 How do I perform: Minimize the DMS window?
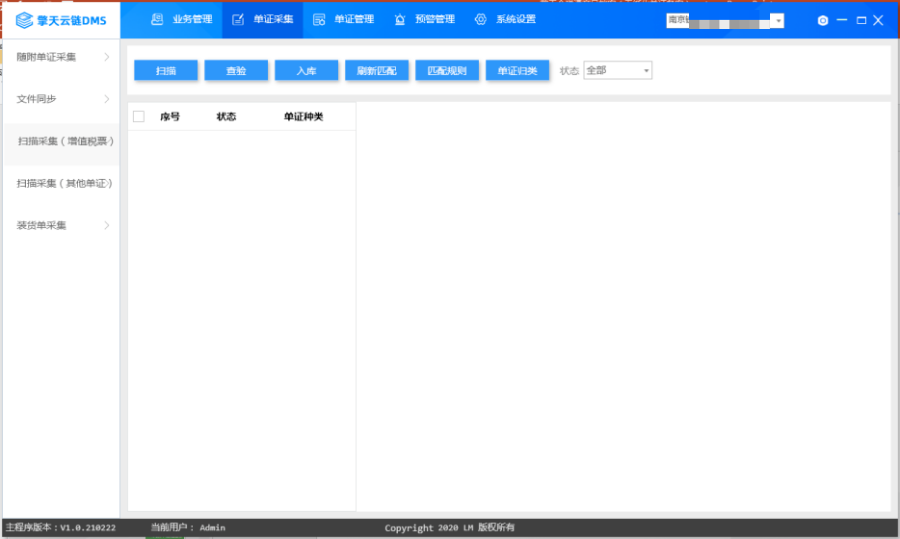click(x=842, y=20)
